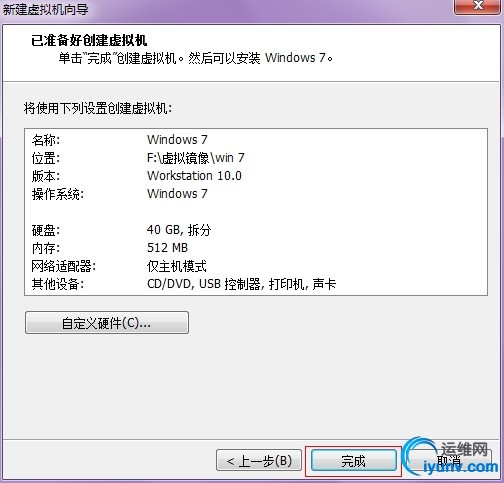Cancel the wizard with the 取消 button
This screenshot has height=483, width=504.
click(449, 461)
